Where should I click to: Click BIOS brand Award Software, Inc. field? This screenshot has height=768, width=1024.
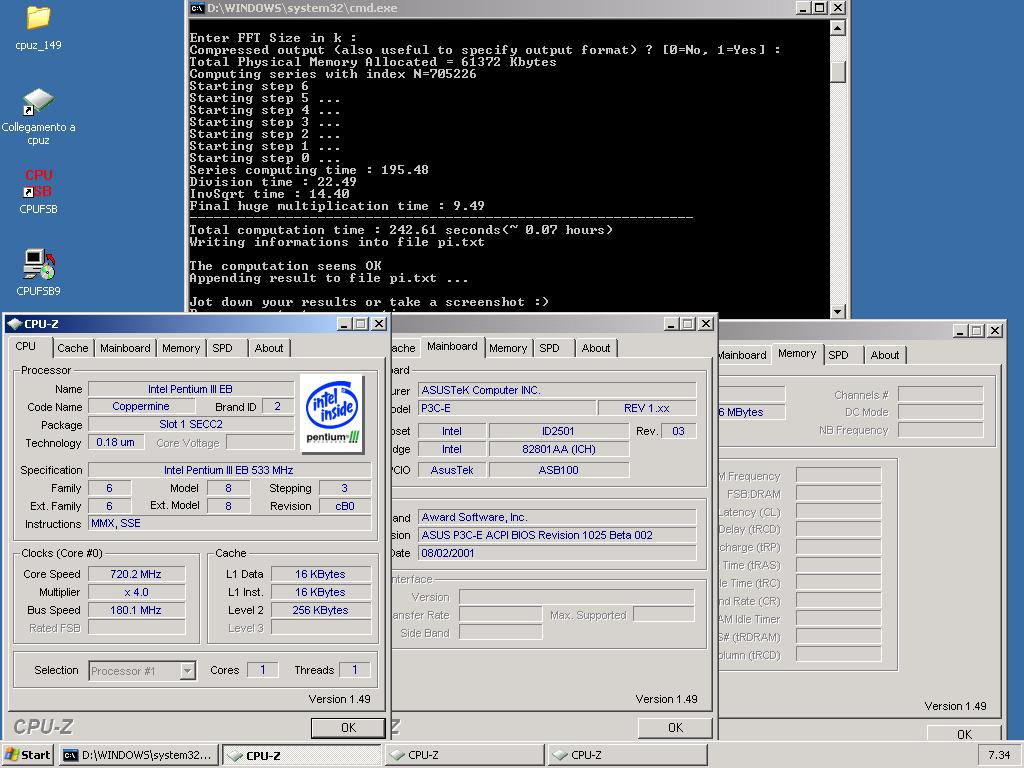coord(556,517)
